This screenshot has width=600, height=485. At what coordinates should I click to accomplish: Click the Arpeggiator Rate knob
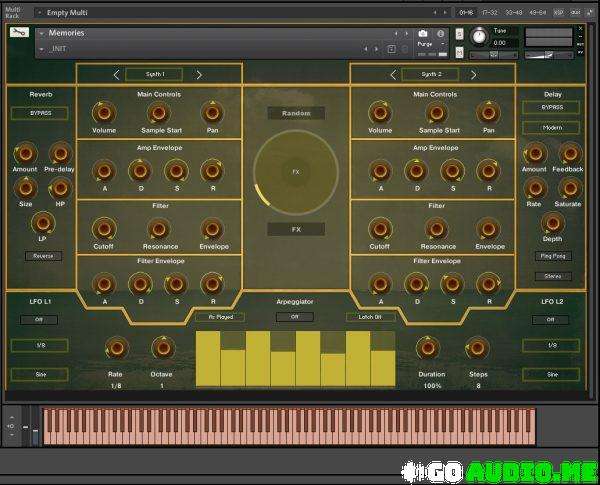point(116,348)
